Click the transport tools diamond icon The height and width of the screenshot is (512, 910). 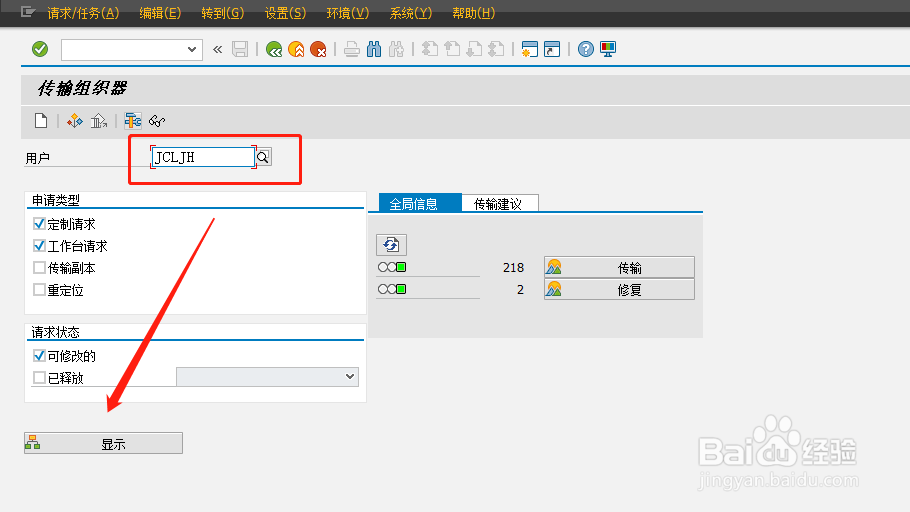pyautogui.click(x=75, y=121)
